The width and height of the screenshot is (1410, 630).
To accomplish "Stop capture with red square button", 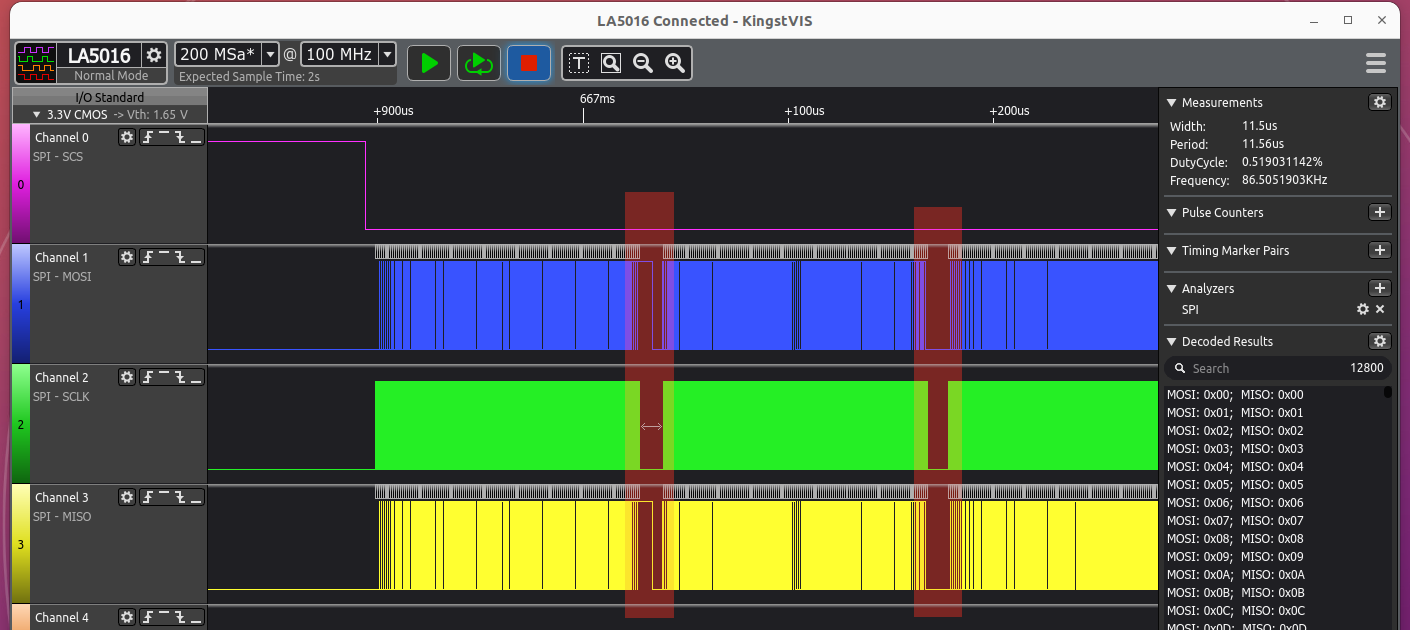I will [529, 63].
